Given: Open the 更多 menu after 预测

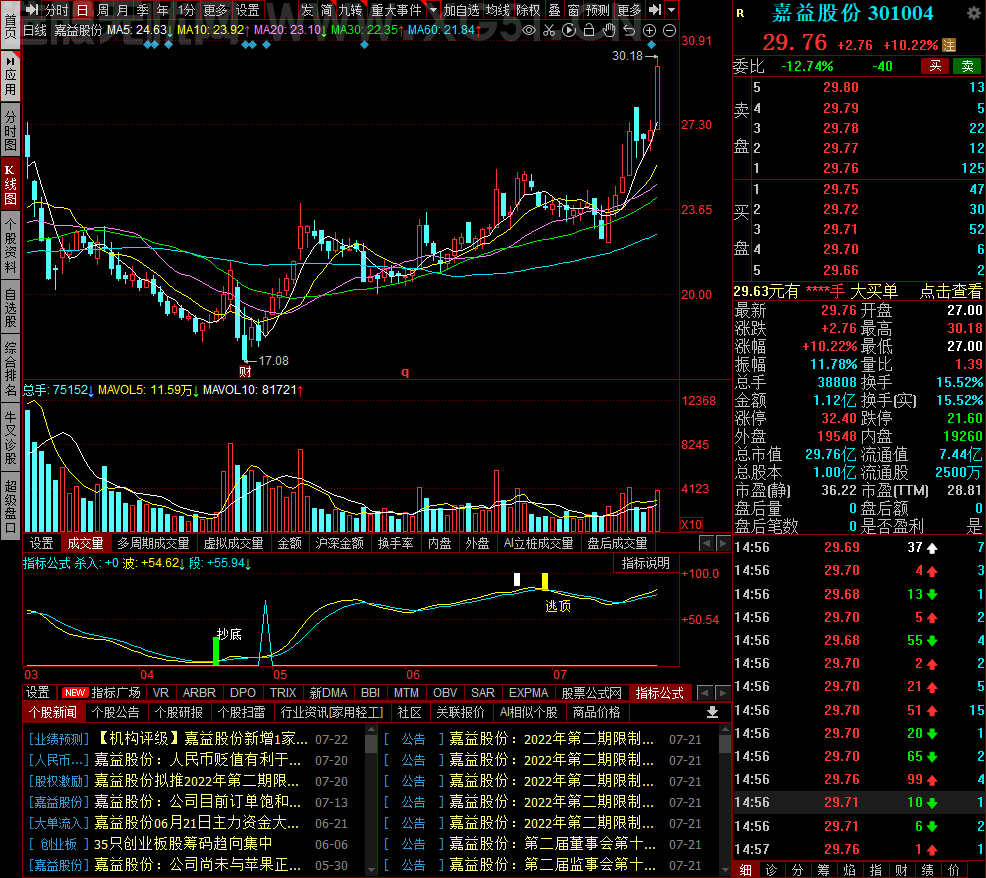Looking at the screenshot, I should tap(629, 10).
